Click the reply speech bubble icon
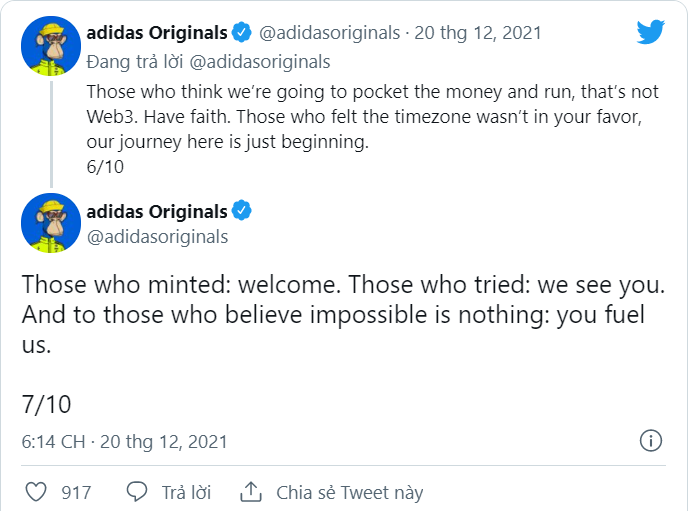This screenshot has height=511, width=688. [x=137, y=492]
